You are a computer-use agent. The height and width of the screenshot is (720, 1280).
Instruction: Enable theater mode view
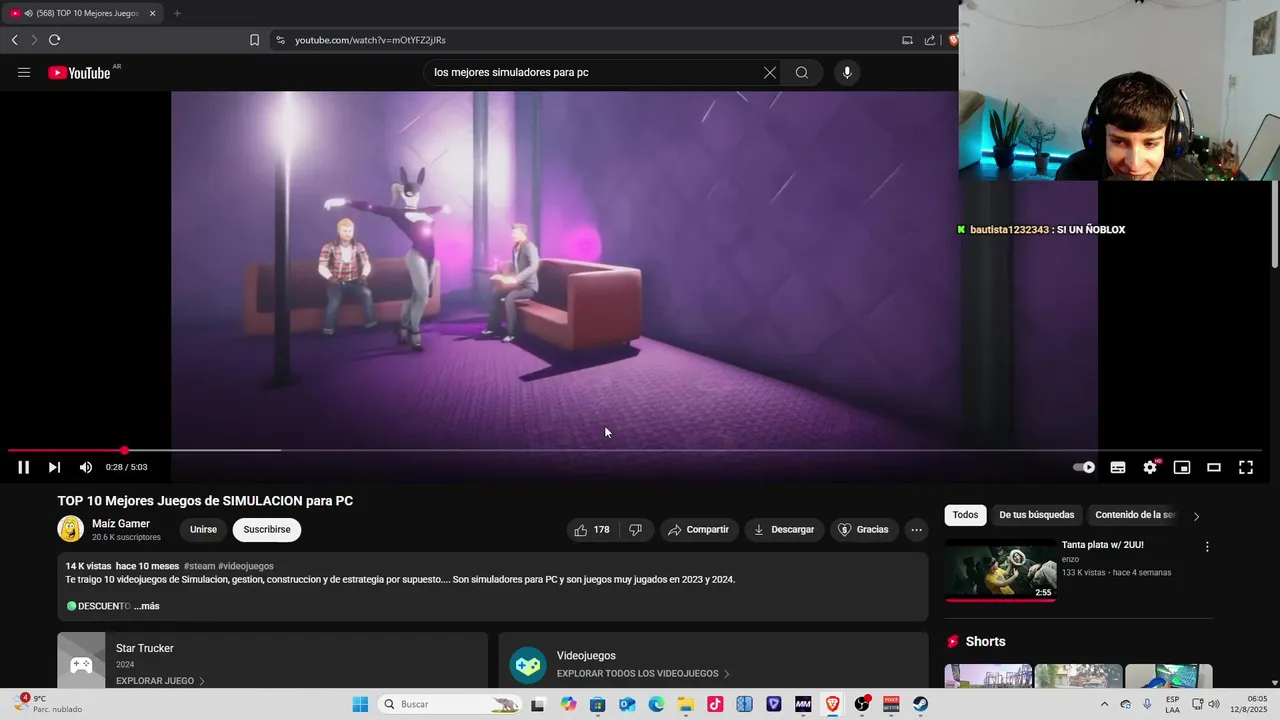[1214, 467]
